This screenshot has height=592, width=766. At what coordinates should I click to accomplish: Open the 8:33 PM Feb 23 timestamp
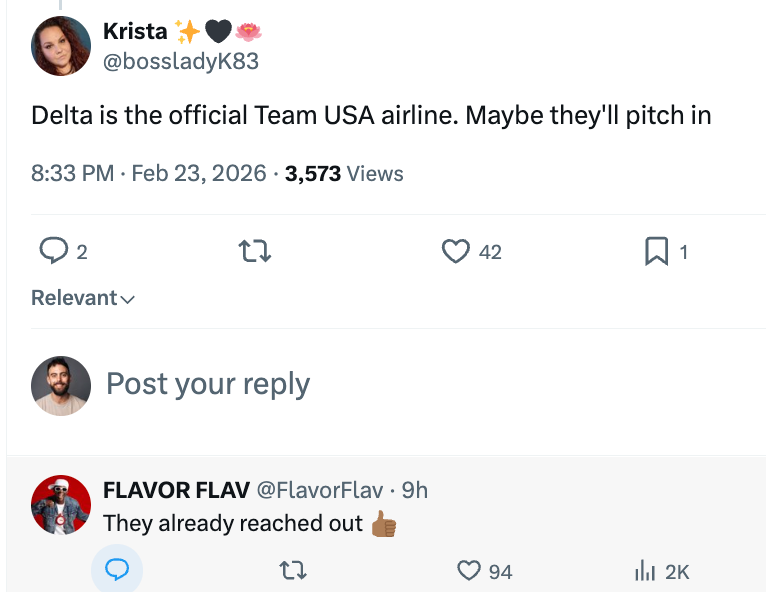(x=149, y=174)
